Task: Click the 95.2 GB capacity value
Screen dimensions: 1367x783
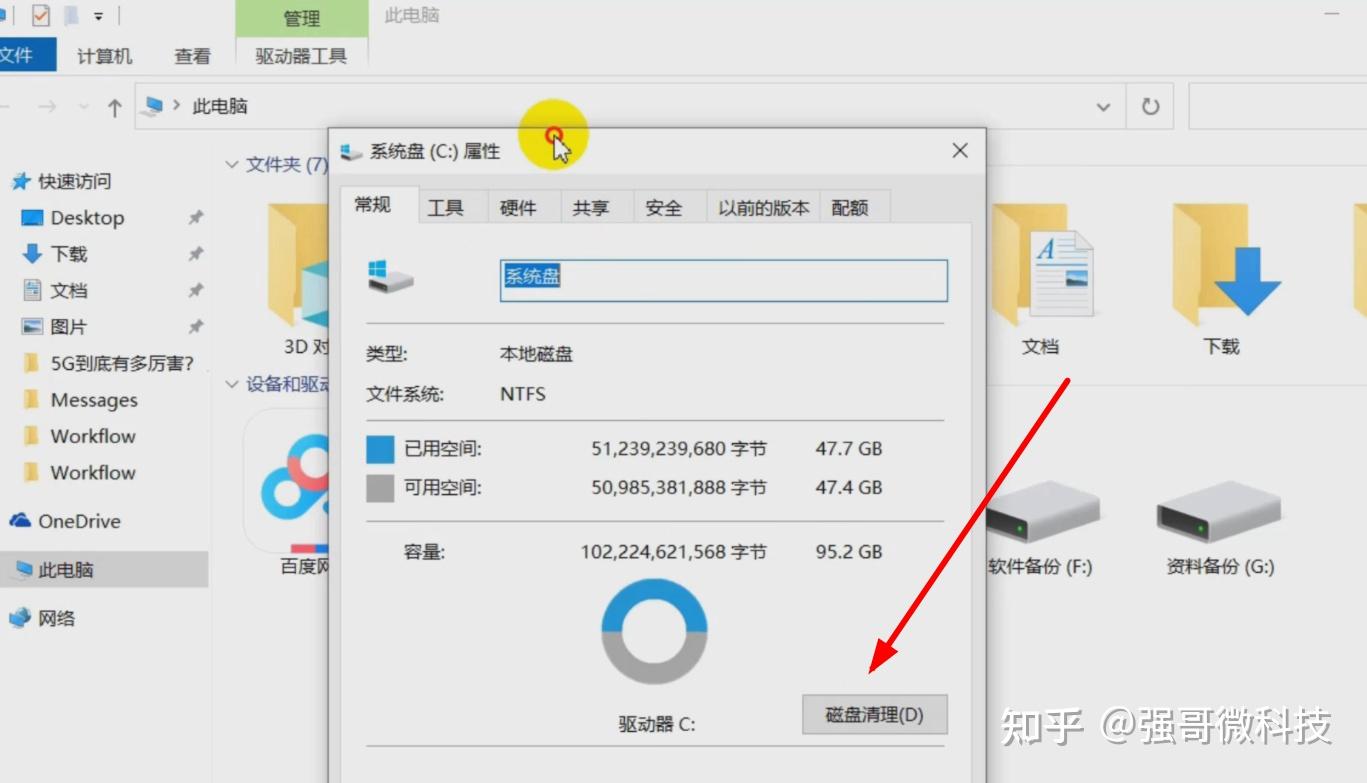Action: (x=849, y=551)
